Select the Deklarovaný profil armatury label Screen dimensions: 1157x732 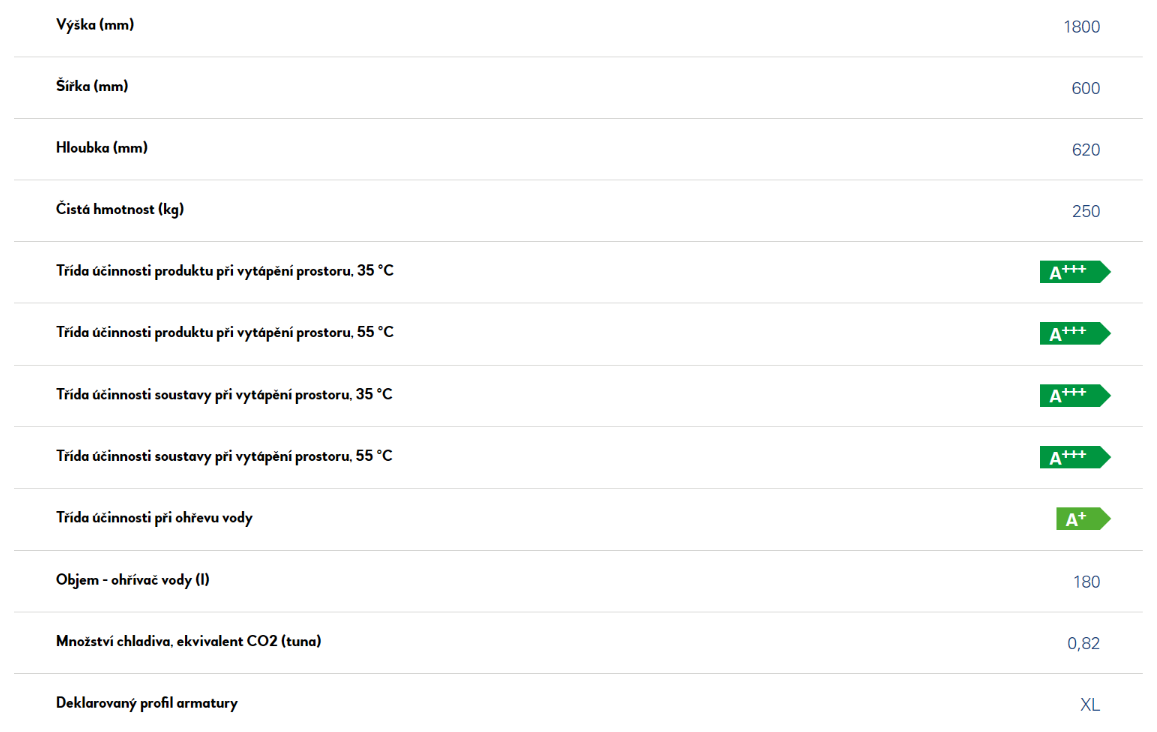pos(147,703)
